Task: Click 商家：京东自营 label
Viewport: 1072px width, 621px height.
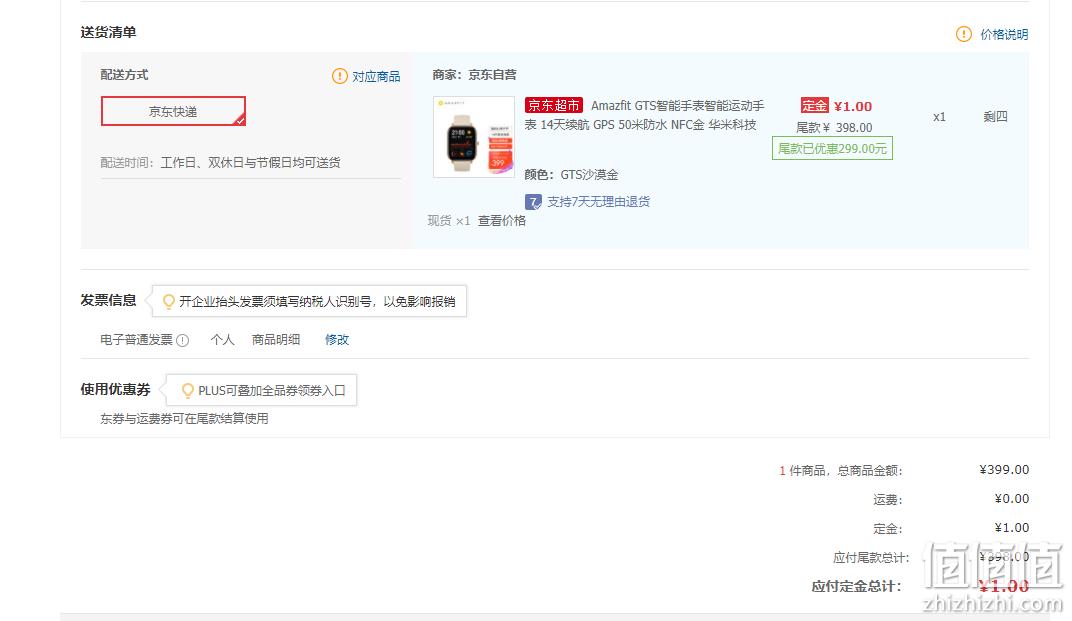Action: tap(474, 75)
